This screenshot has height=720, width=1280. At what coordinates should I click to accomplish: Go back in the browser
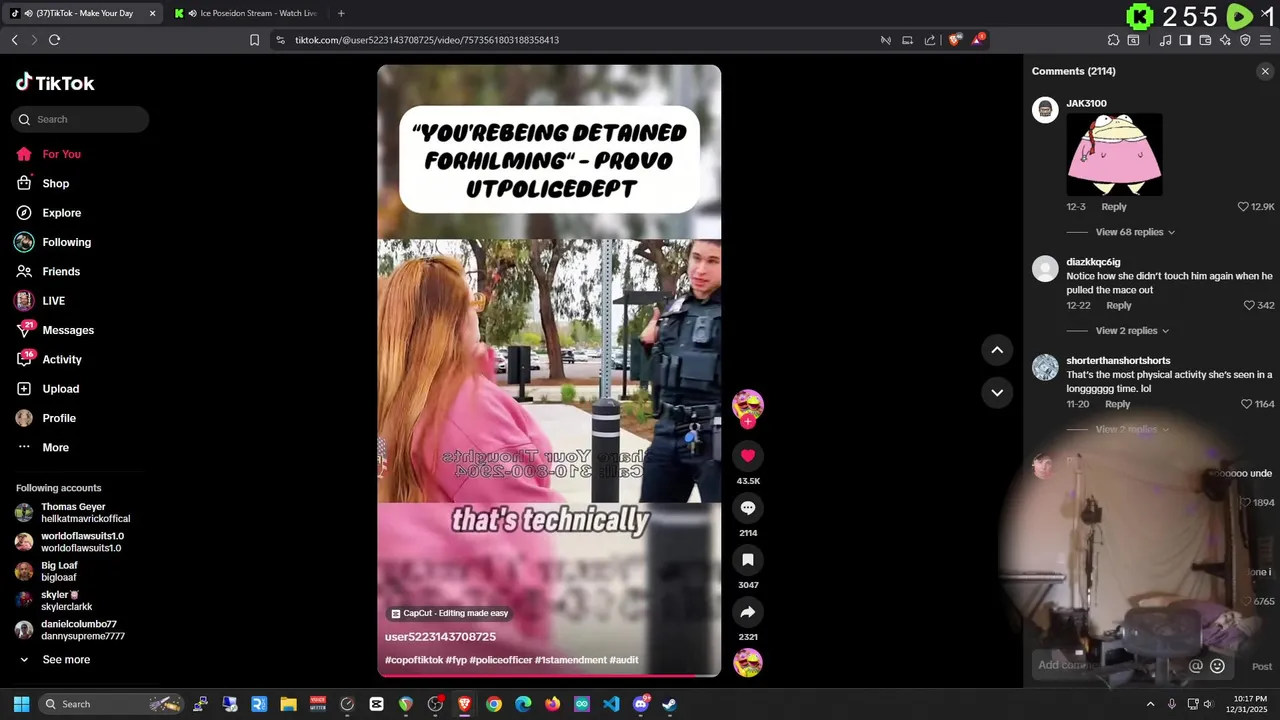point(14,40)
